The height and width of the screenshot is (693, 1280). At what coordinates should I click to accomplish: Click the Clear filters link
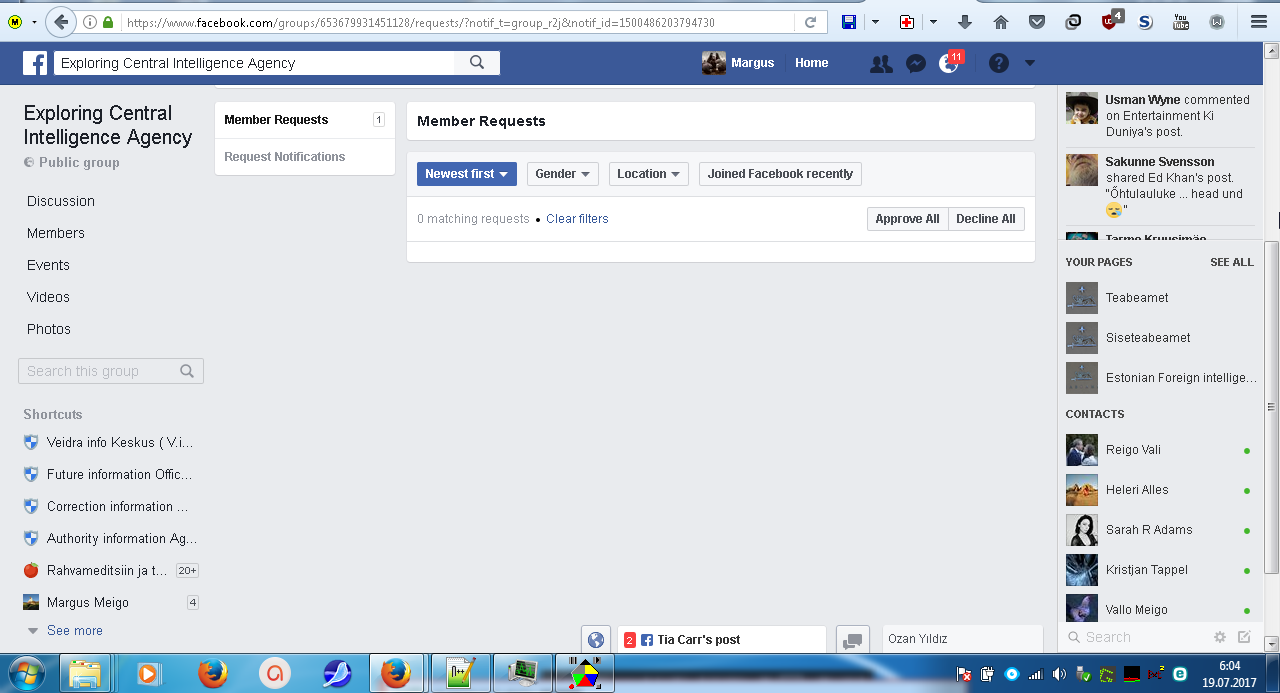click(x=577, y=219)
